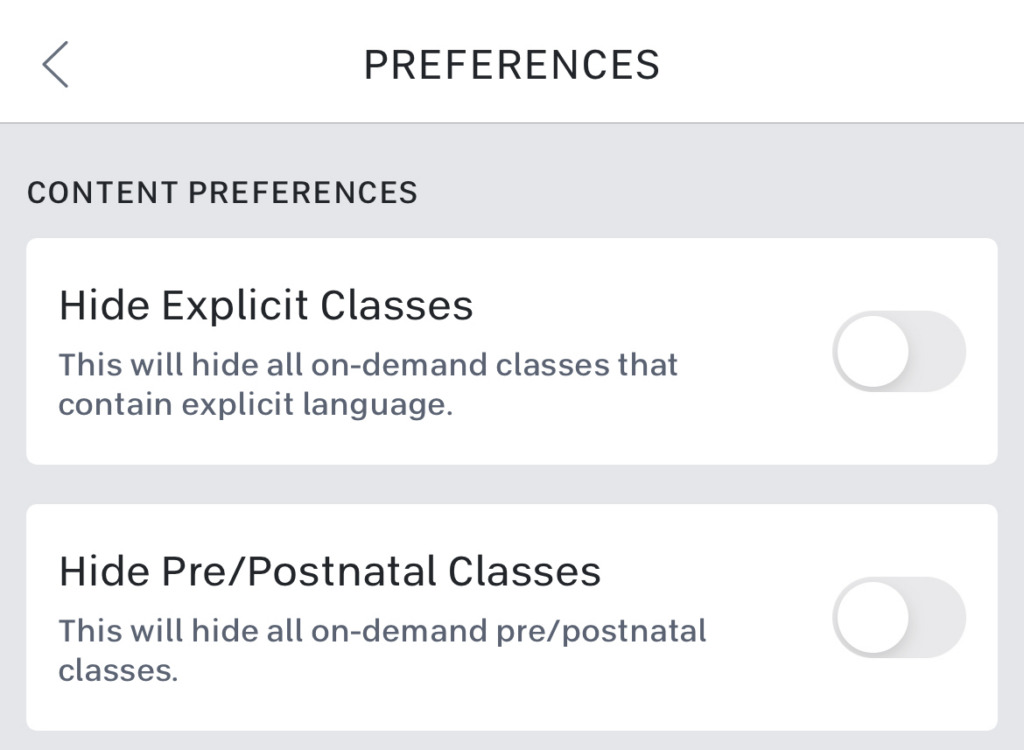The image size is (1024, 750).
Task: Open the Hide Explicit Classes settings card
Action: [400, 350]
